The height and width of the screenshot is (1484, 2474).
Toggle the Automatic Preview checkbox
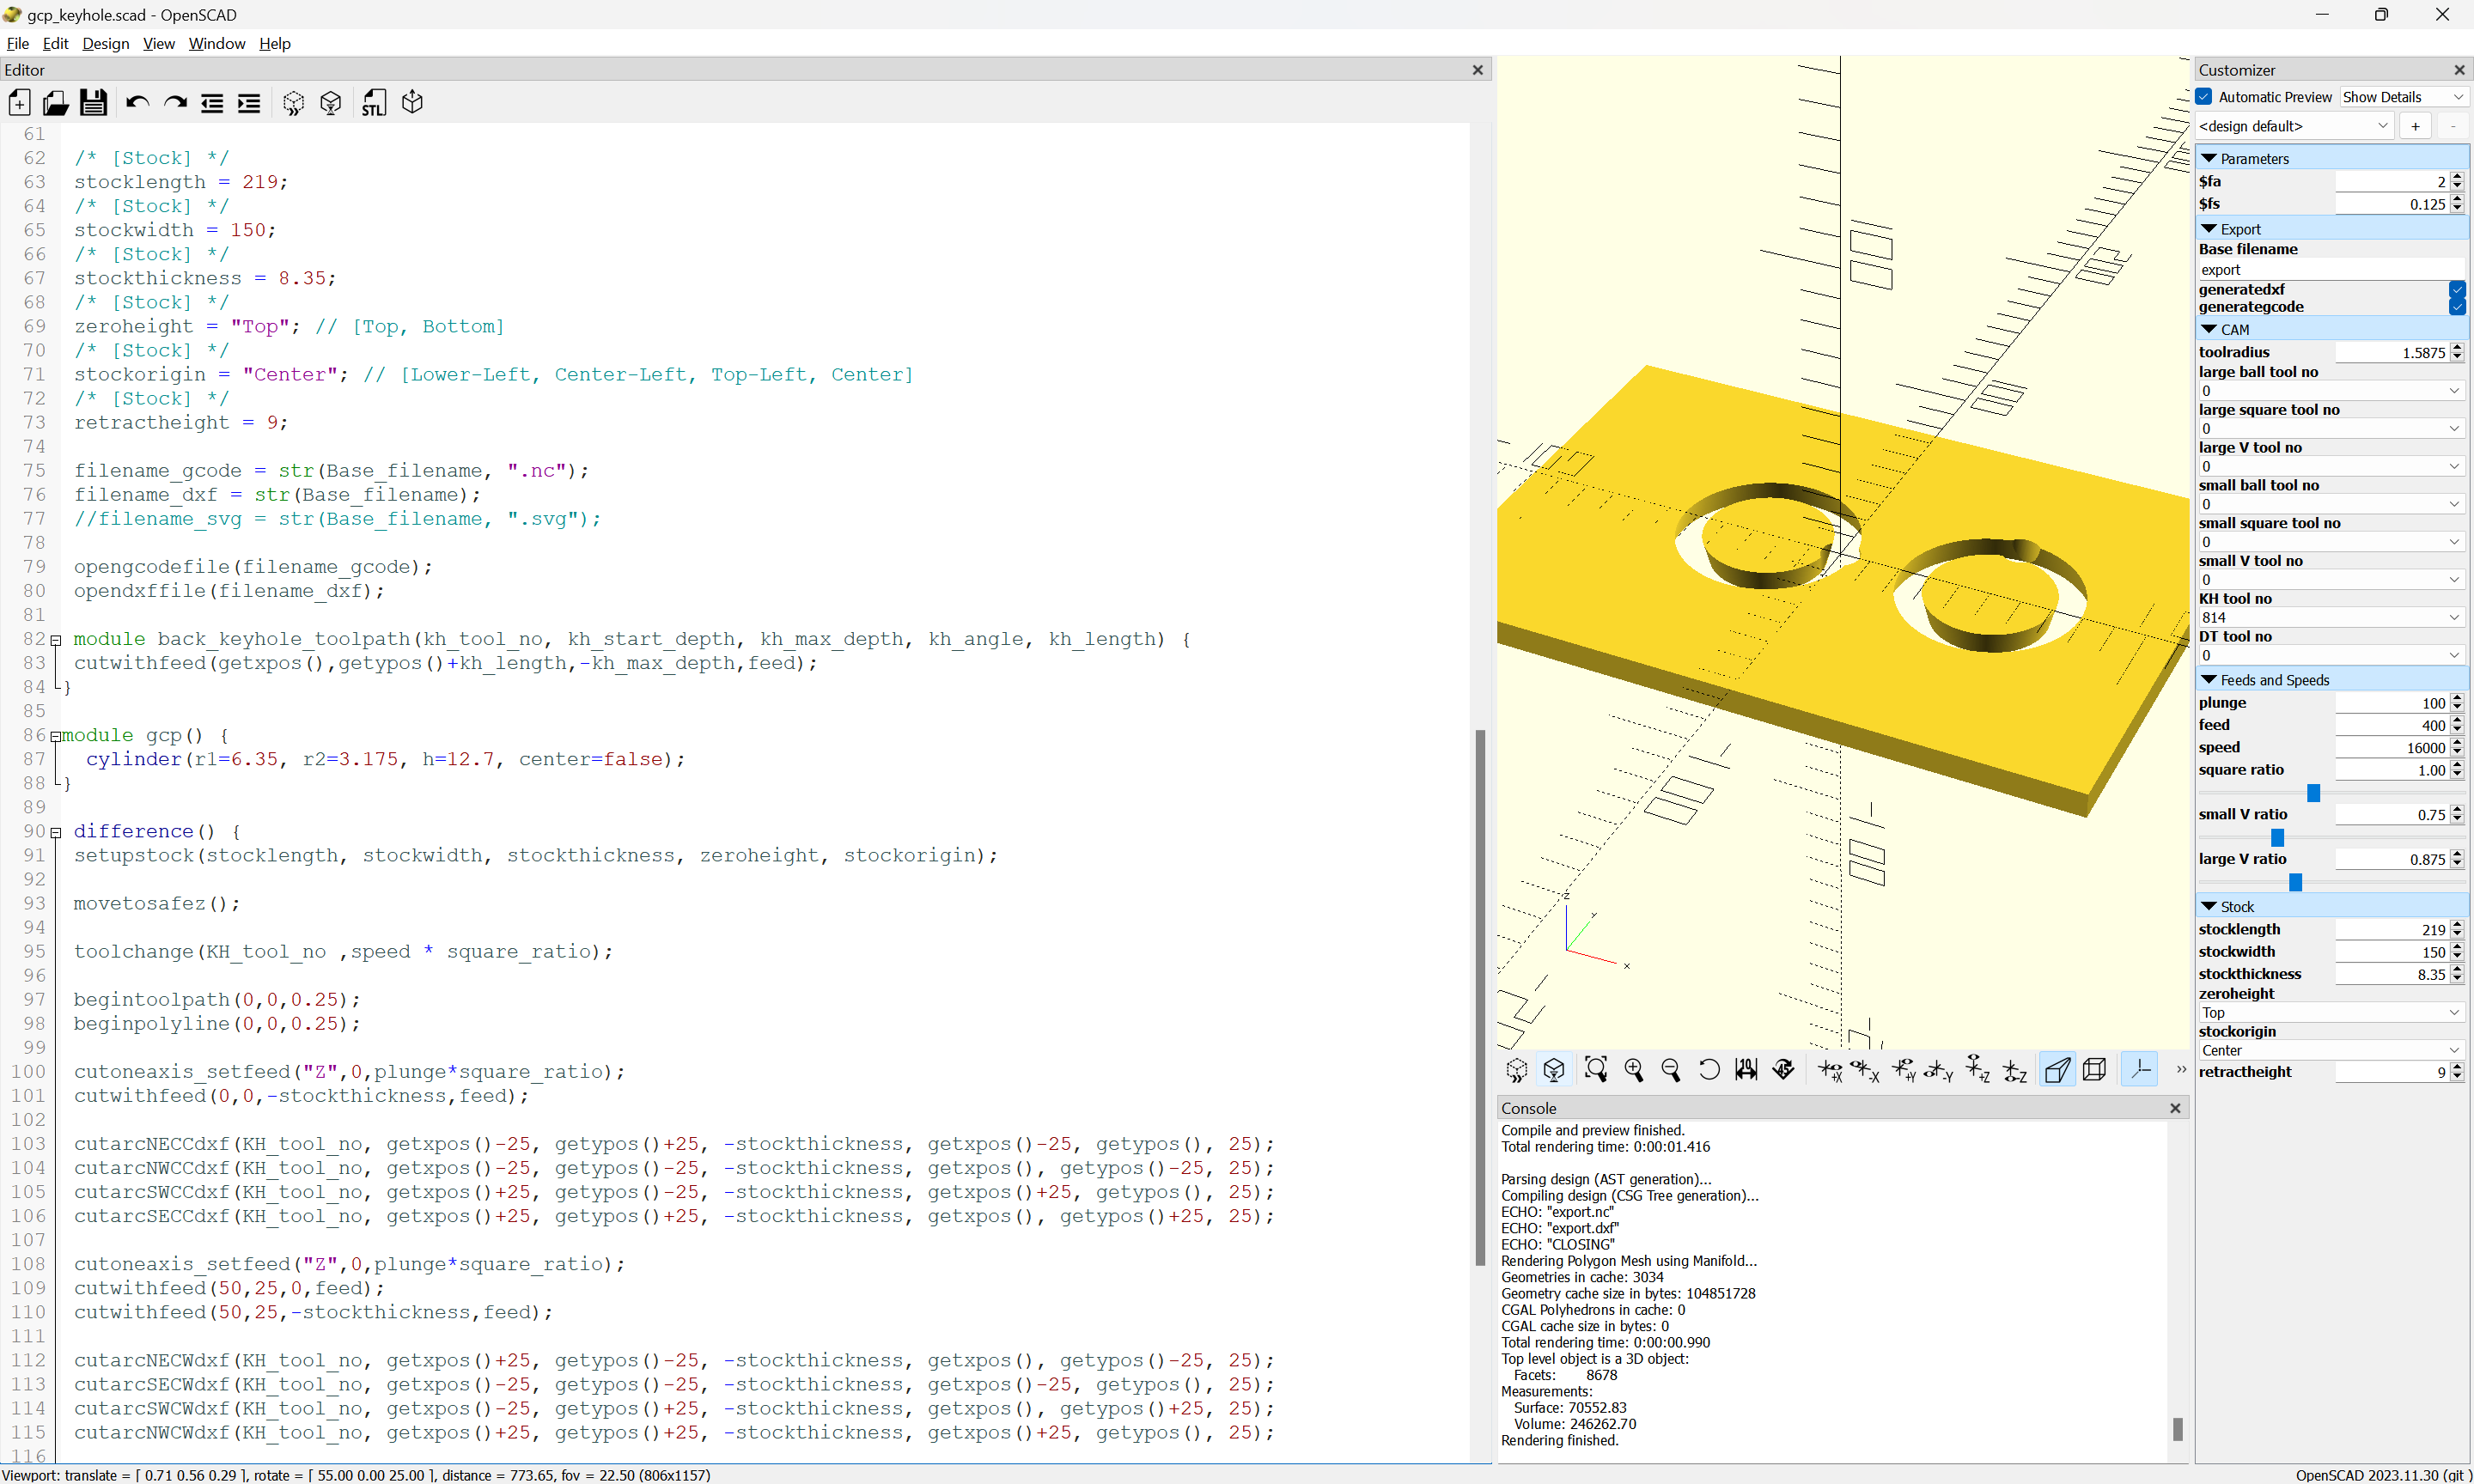(x=2204, y=97)
